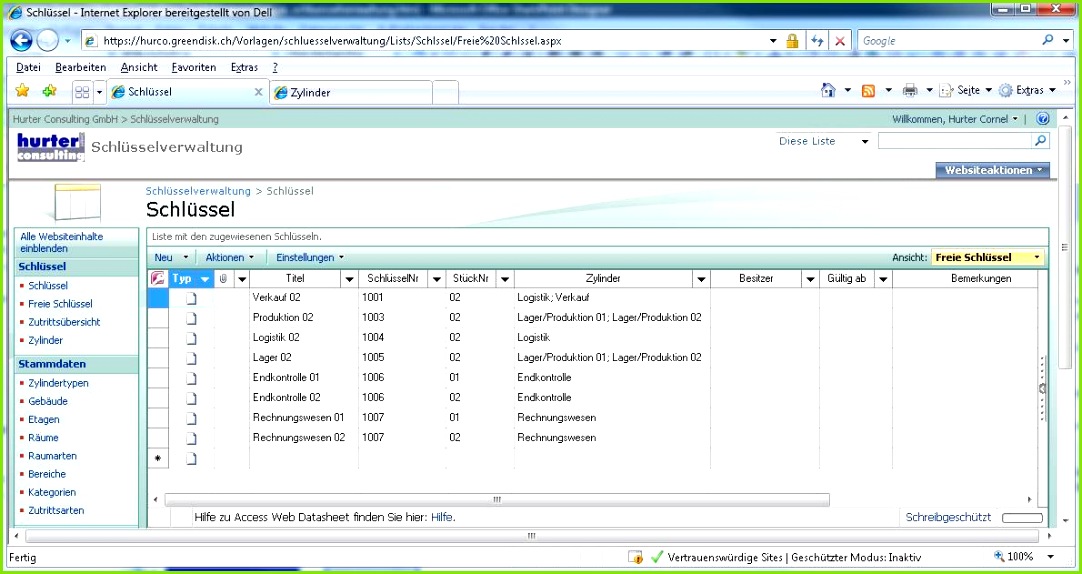Image resolution: width=1082 pixels, height=574 pixels.
Task: Open the Quick Tabs grid icon
Action: point(82,92)
